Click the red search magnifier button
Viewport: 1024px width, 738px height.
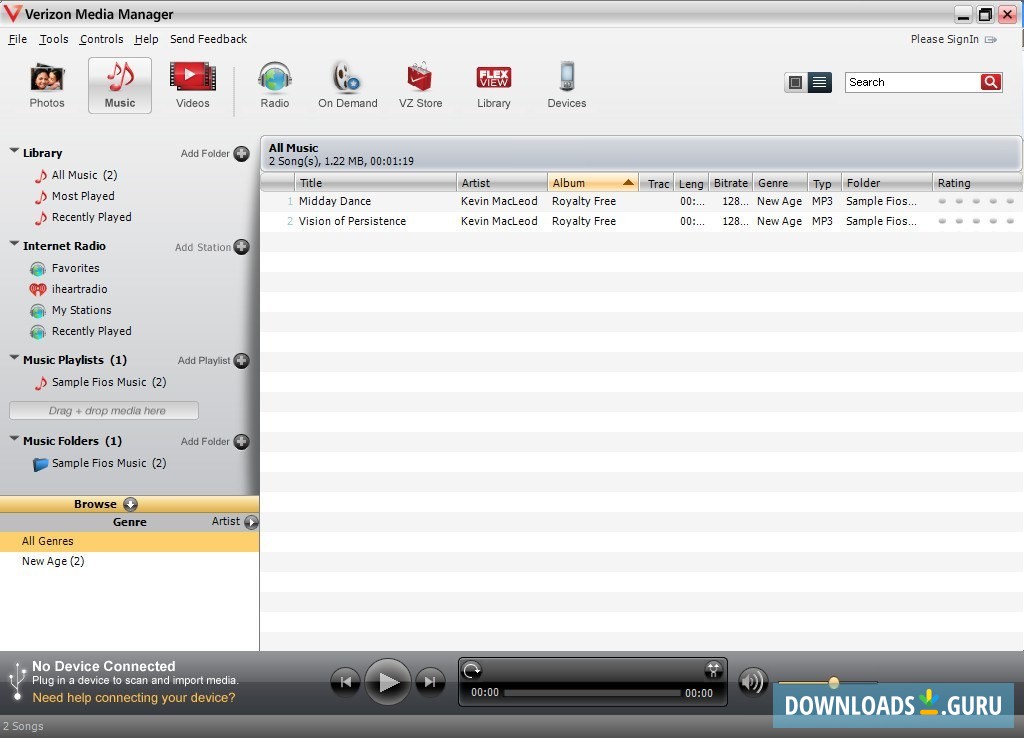coord(991,82)
